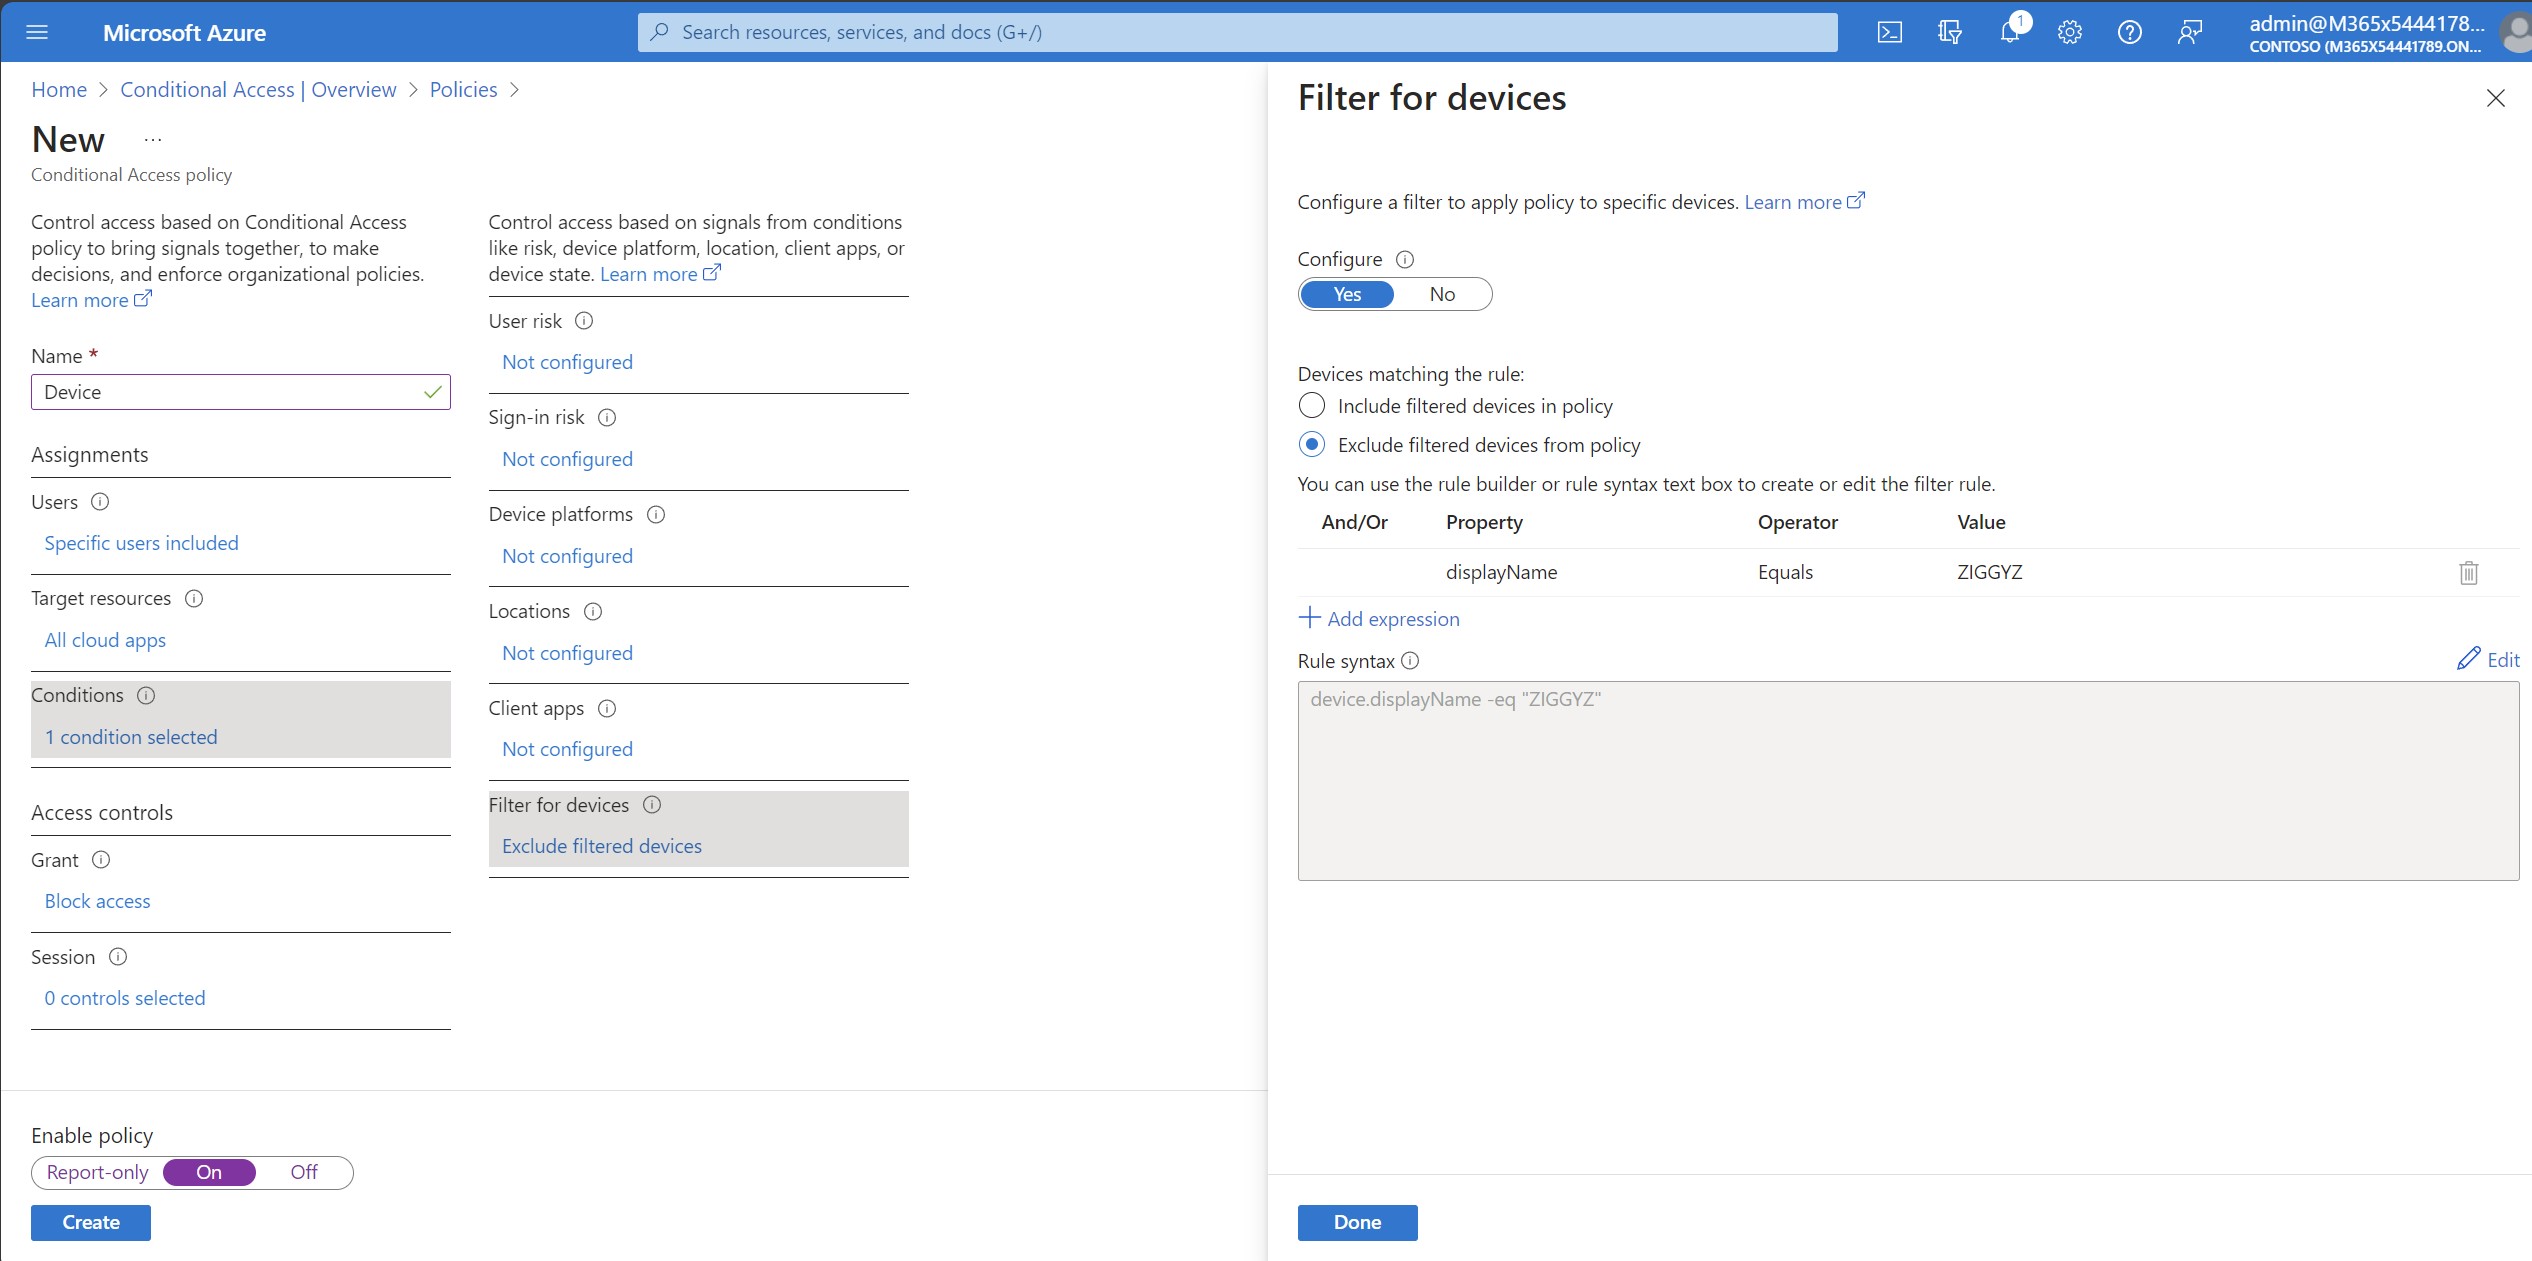Select Exclude filtered devices from policy
The width and height of the screenshot is (2532, 1261).
pos(1311,444)
